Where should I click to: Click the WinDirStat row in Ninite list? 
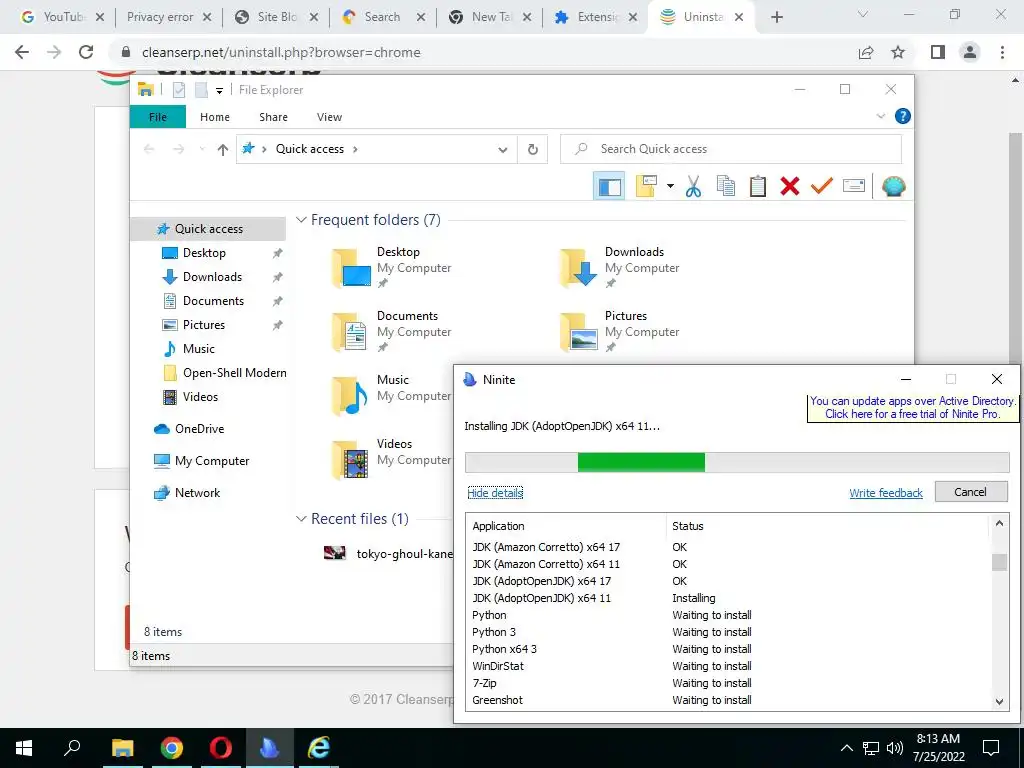point(730,666)
